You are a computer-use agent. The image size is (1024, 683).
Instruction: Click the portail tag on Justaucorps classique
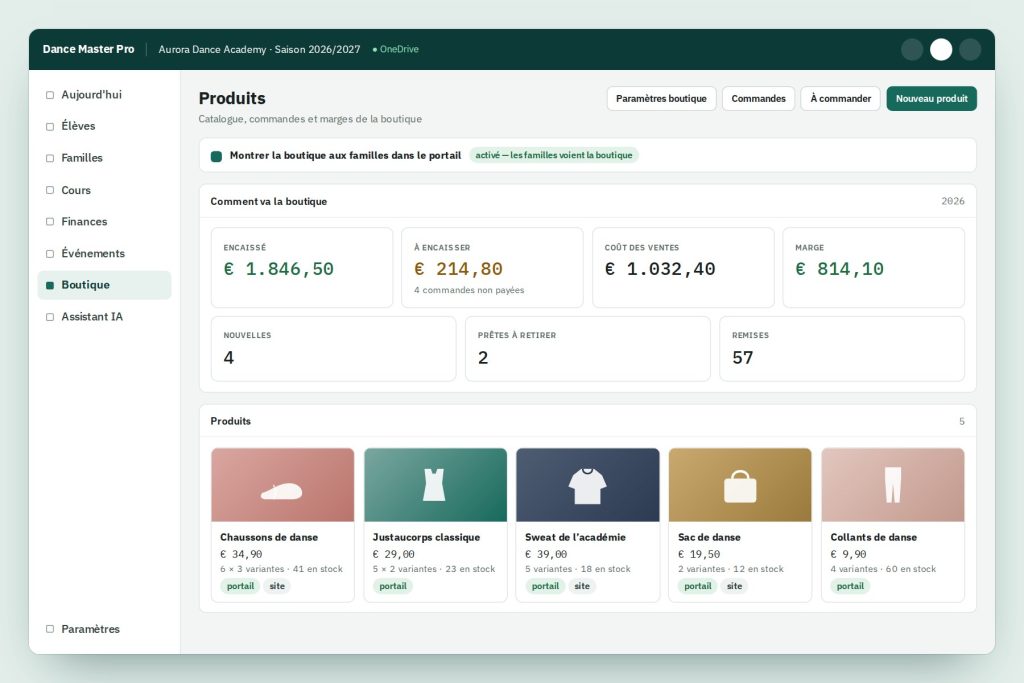tap(393, 586)
